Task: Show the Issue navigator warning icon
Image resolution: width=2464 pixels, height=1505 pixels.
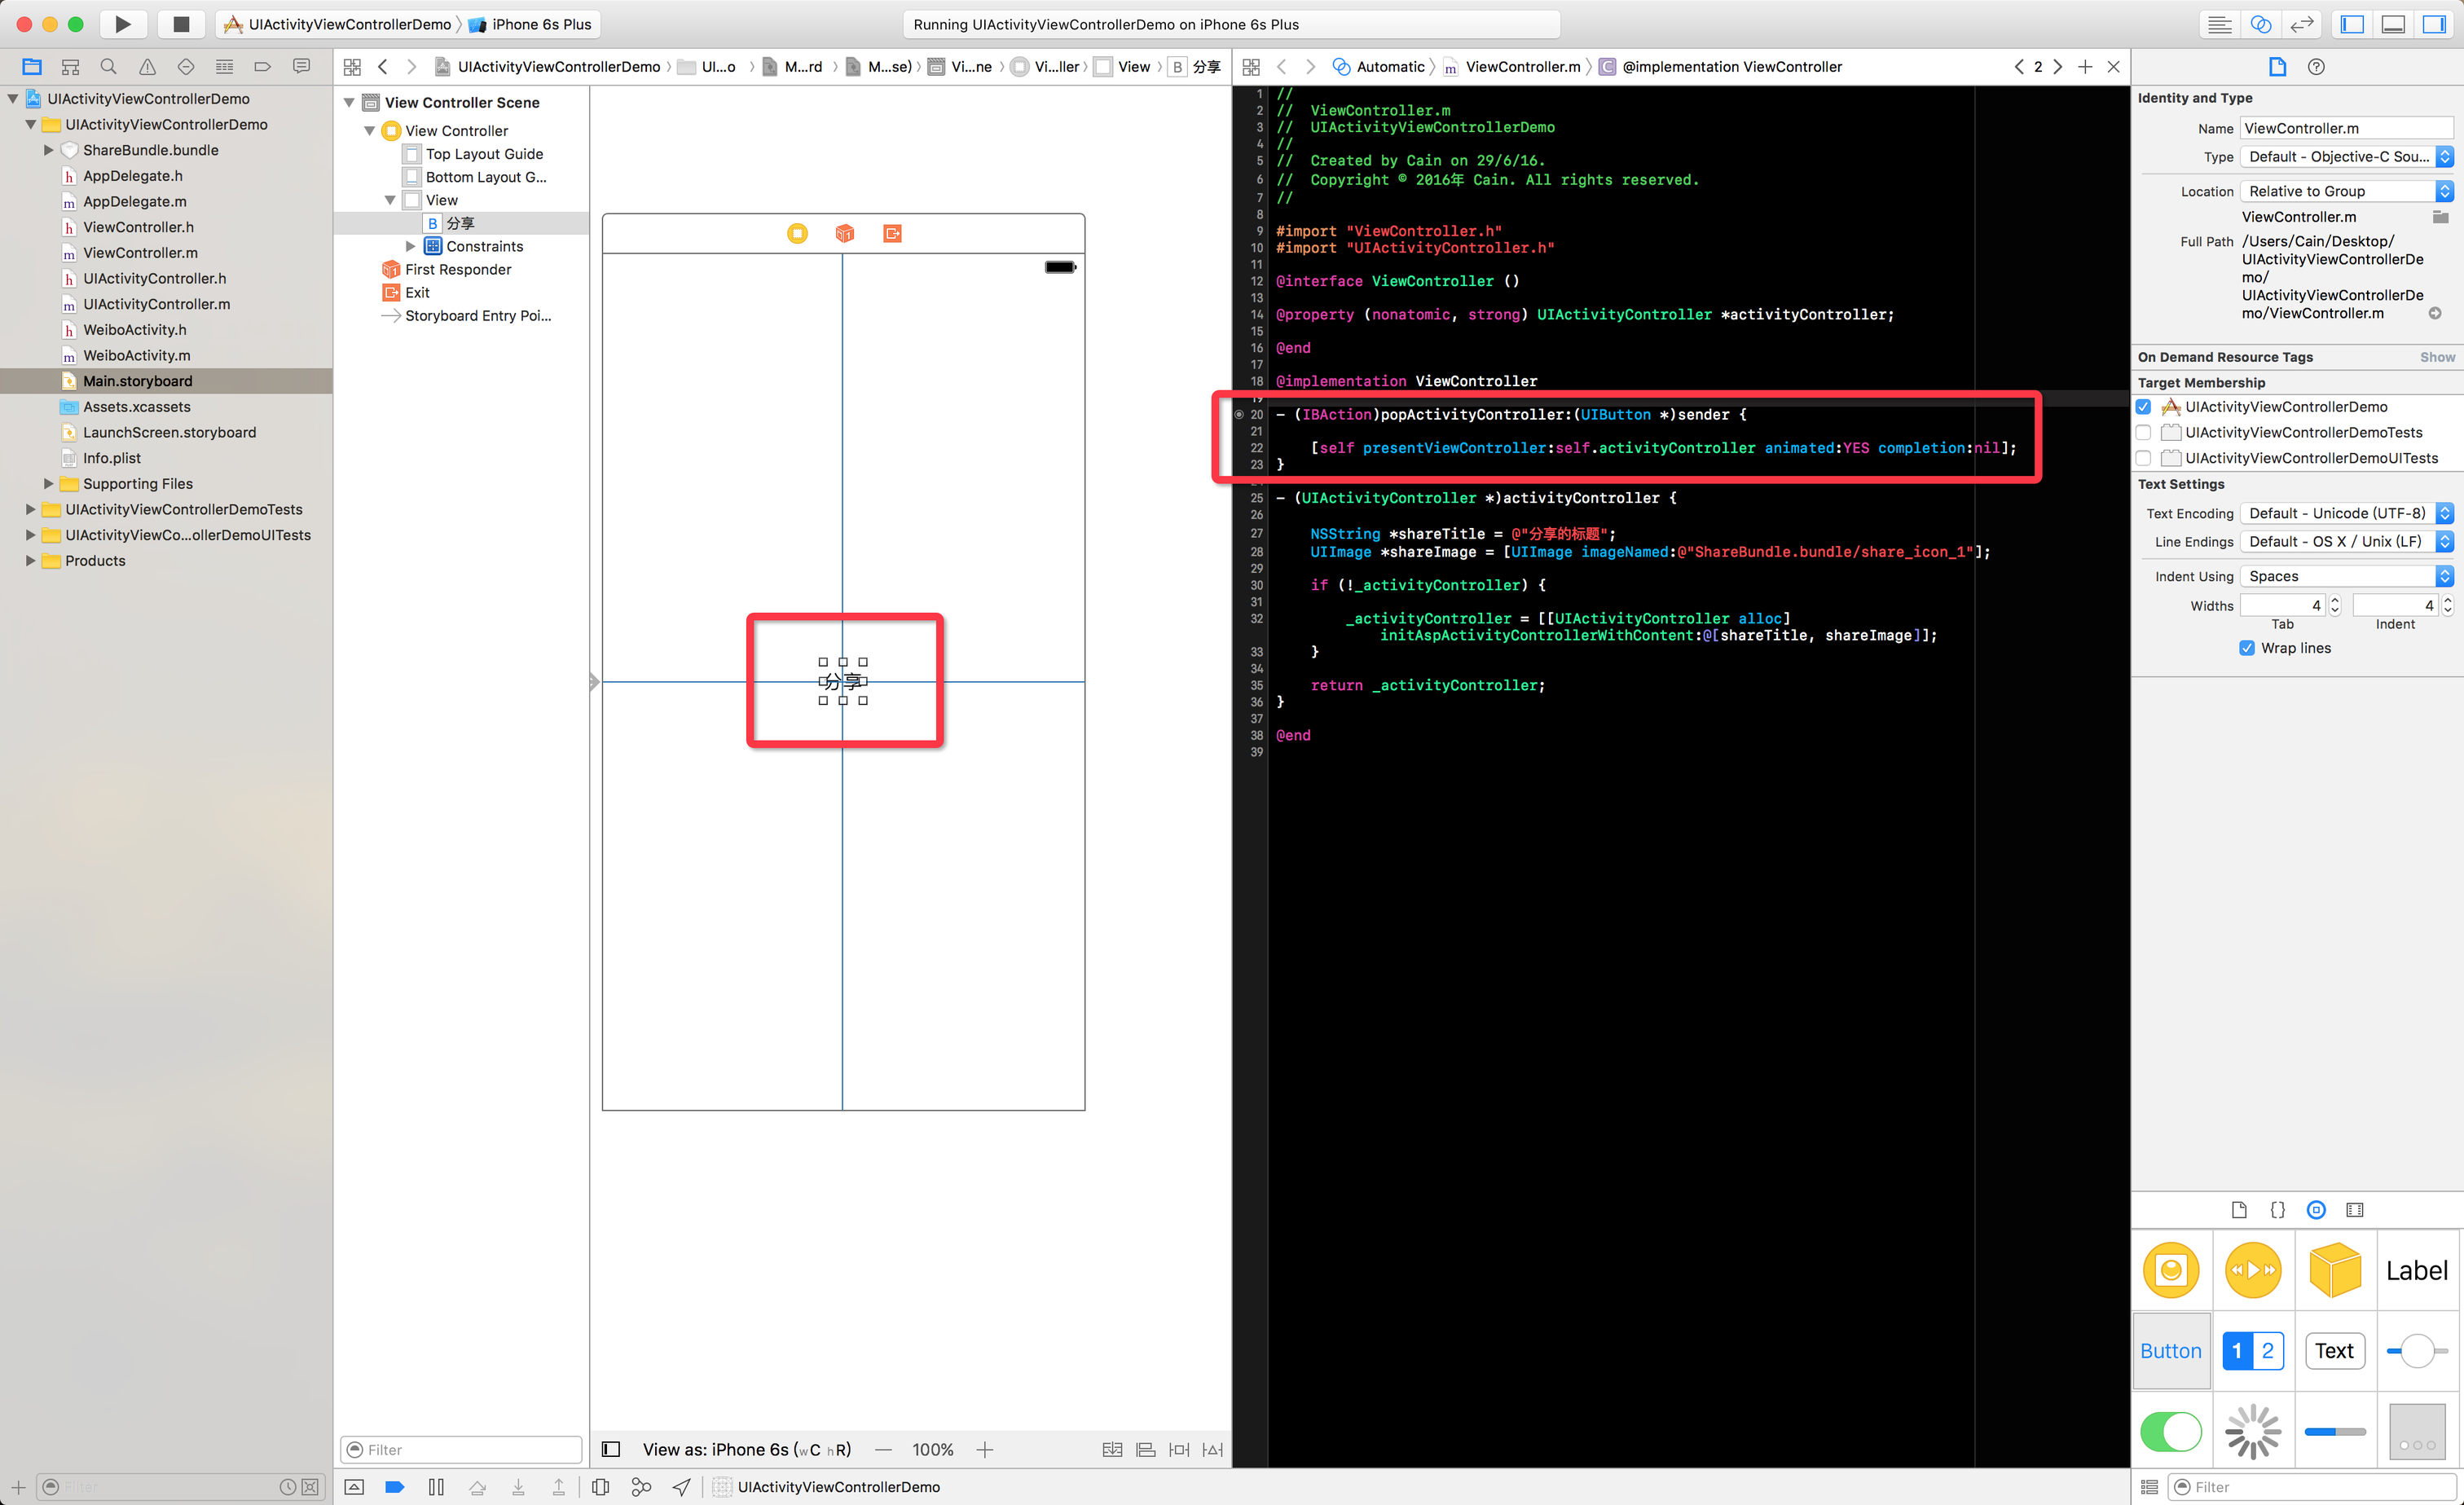Action: [147, 67]
